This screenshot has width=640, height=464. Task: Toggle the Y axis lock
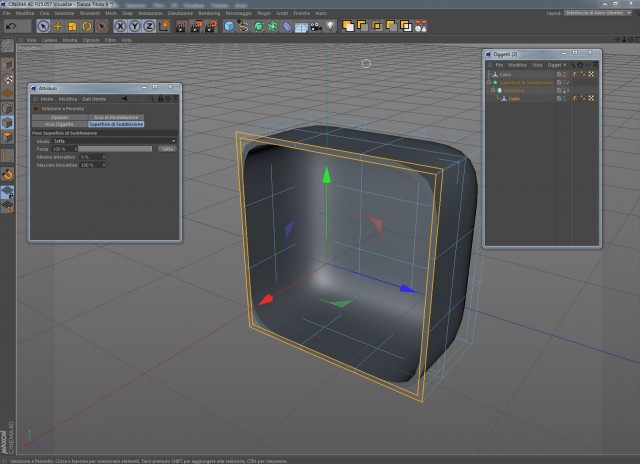point(135,27)
